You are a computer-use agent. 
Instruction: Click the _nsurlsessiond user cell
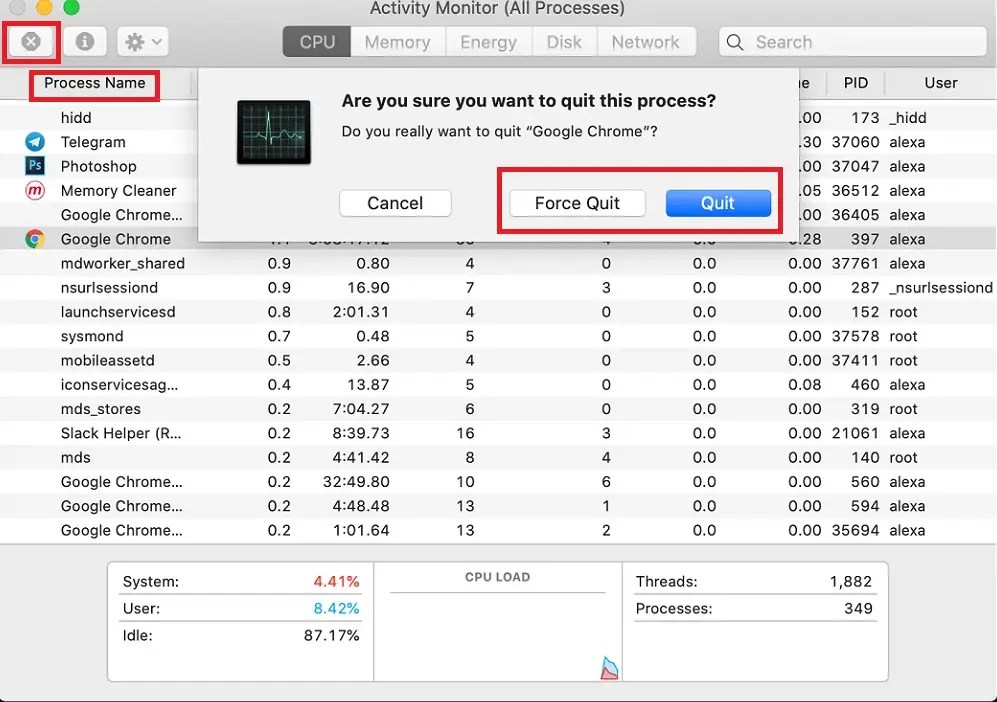click(x=940, y=287)
